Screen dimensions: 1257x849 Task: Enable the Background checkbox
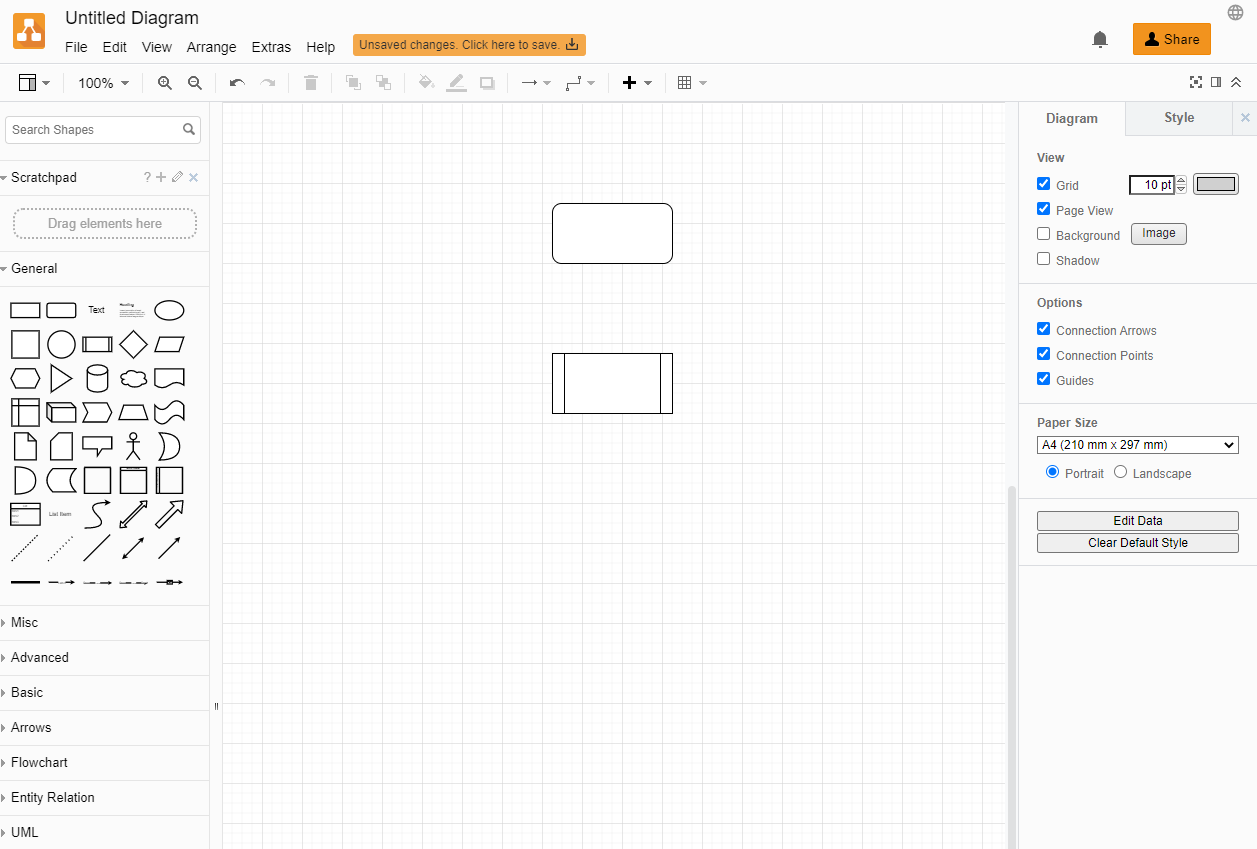tap(1044, 234)
